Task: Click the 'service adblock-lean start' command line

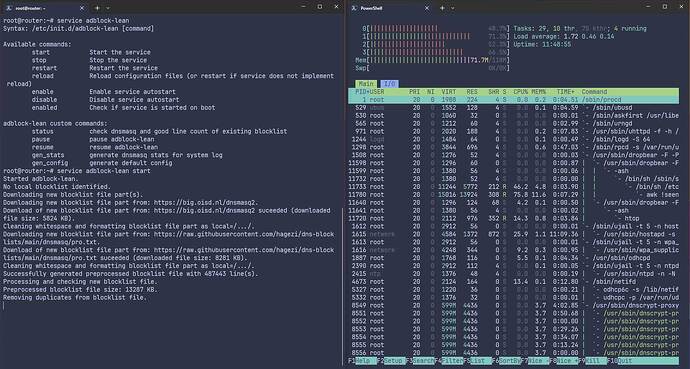Action: click(77, 171)
